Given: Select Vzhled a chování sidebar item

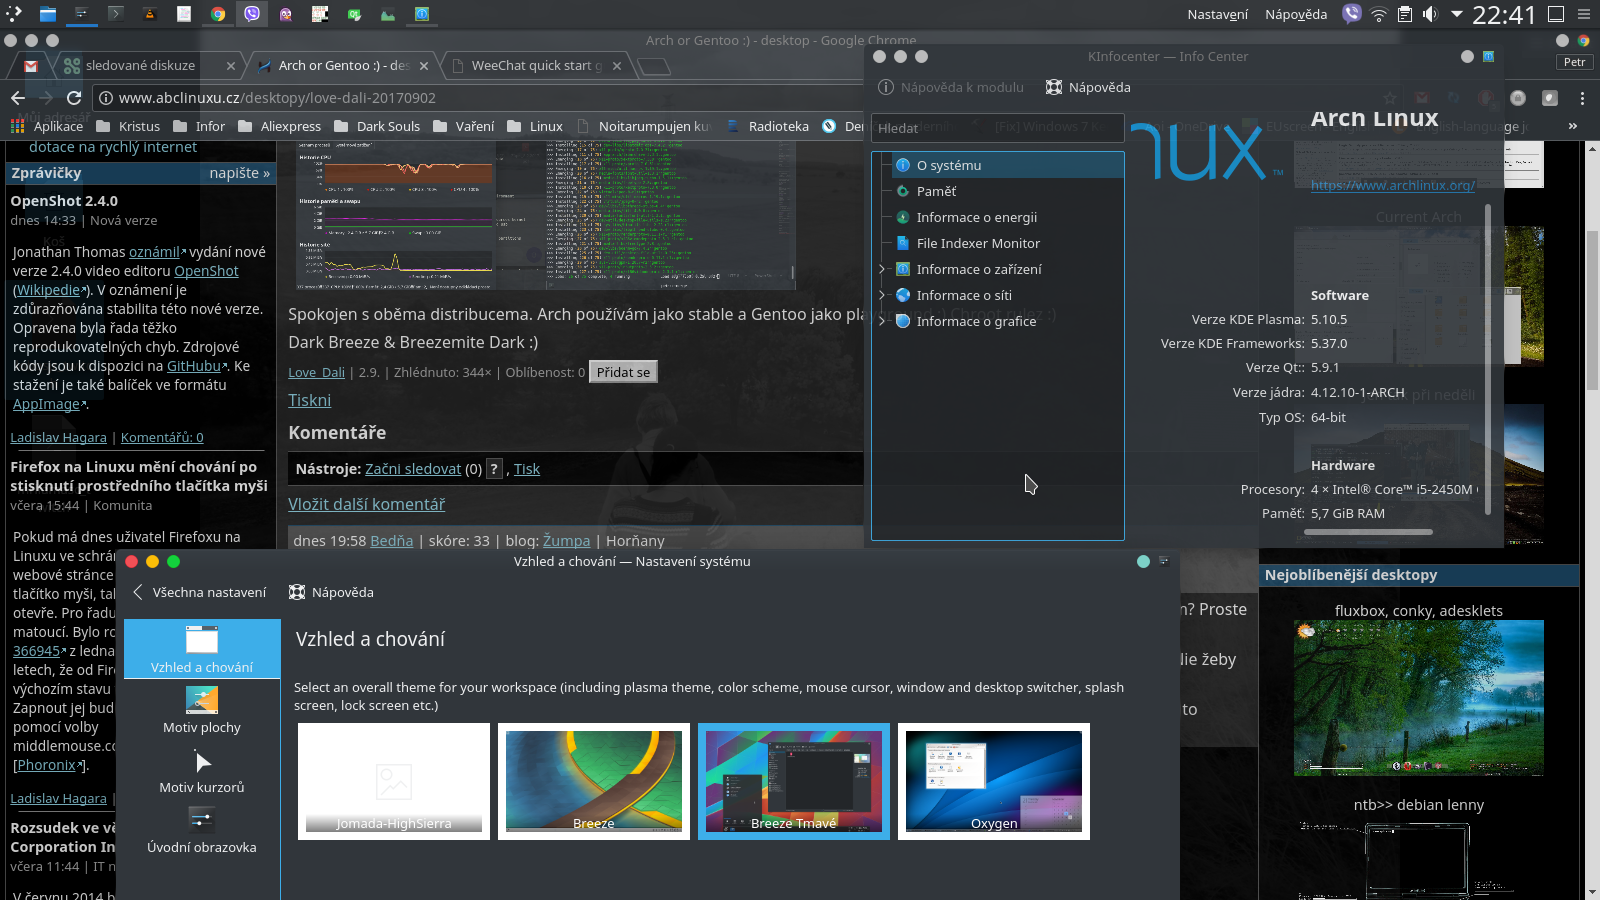Looking at the screenshot, I should pyautogui.click(x=202, y=649).
